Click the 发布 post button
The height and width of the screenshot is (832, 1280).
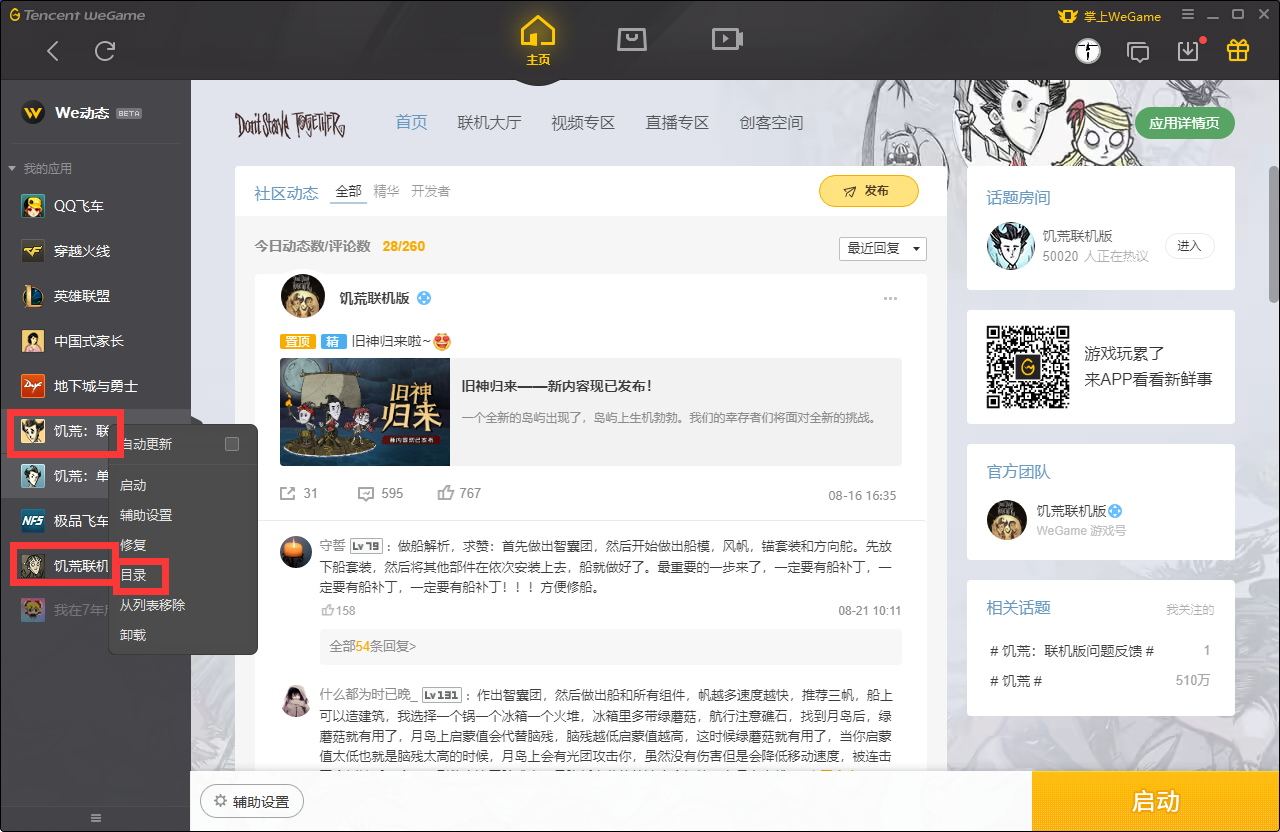point(868,191)
